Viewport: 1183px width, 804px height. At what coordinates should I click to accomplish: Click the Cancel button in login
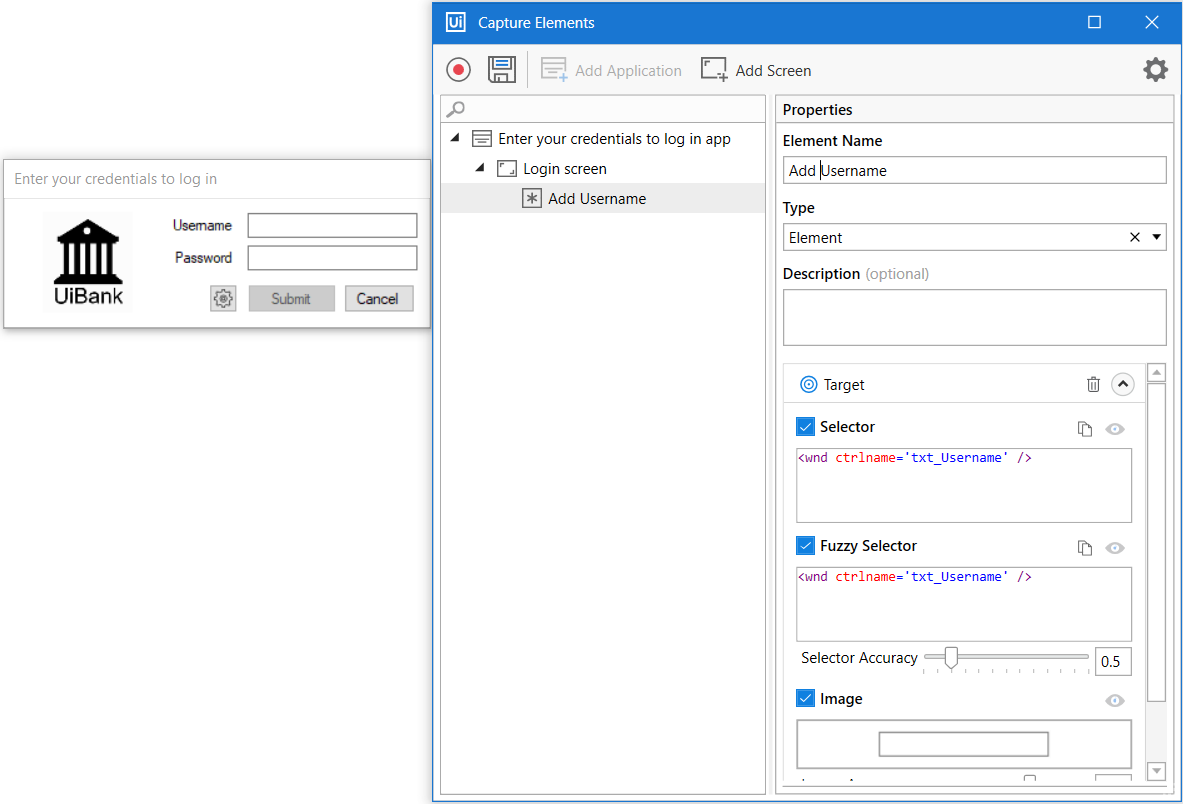pyautogui.click(x=378, y=298)
